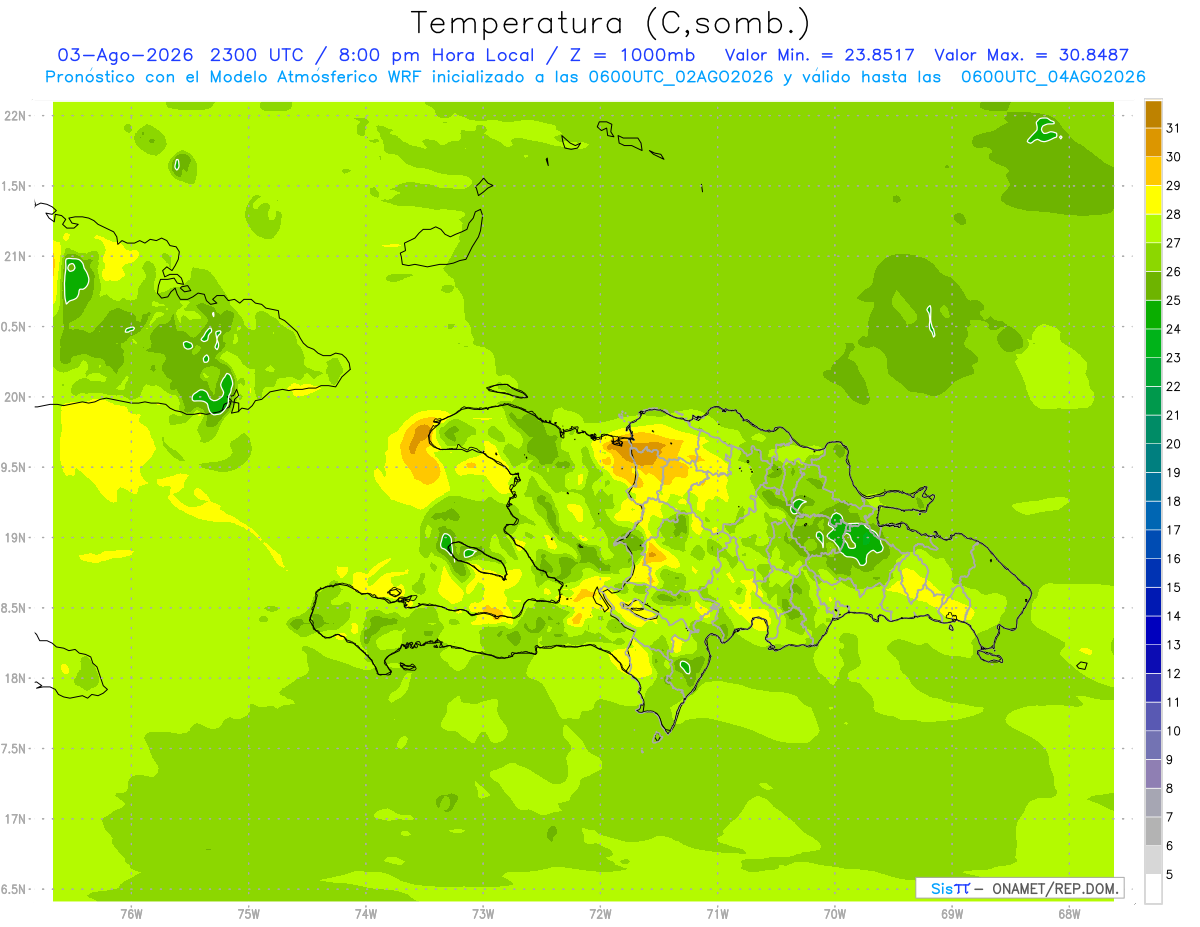Screen dimensions: 1200x927
Task: Click the "71W" longitude label
Action: click(x=717, y=913)
